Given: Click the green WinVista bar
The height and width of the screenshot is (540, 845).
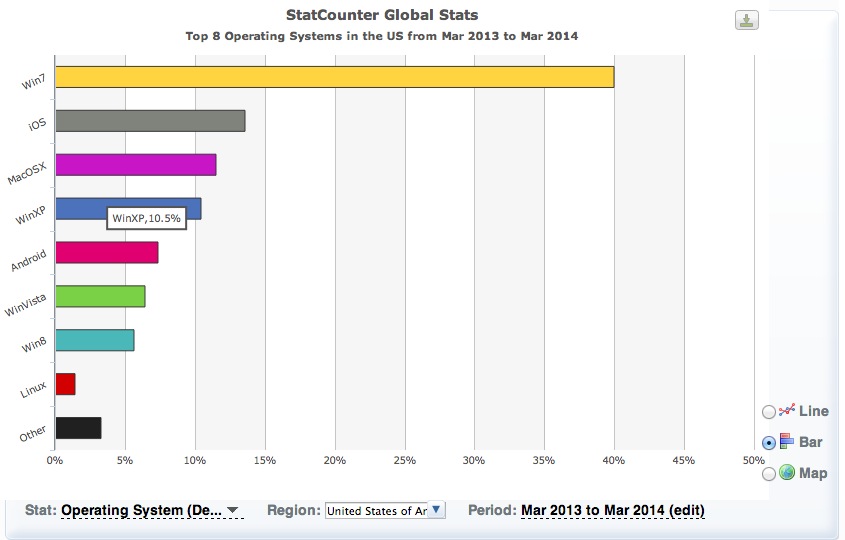Looking at the screenshot, I should pyautogui.click(x=100, y=296).
